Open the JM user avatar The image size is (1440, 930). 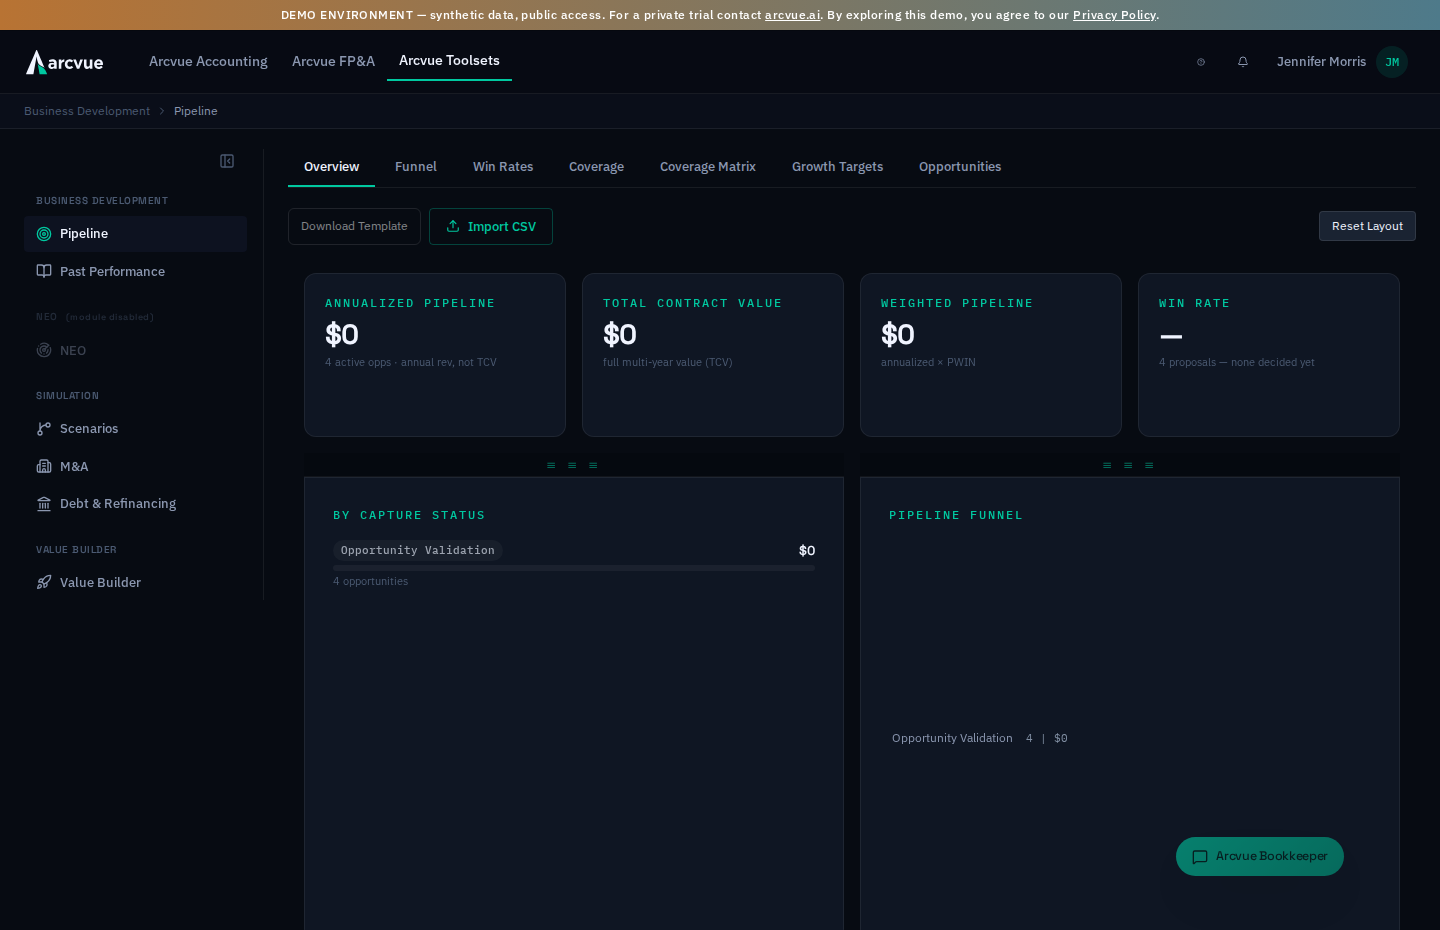pyautogui.click(x=1392, y=62)
